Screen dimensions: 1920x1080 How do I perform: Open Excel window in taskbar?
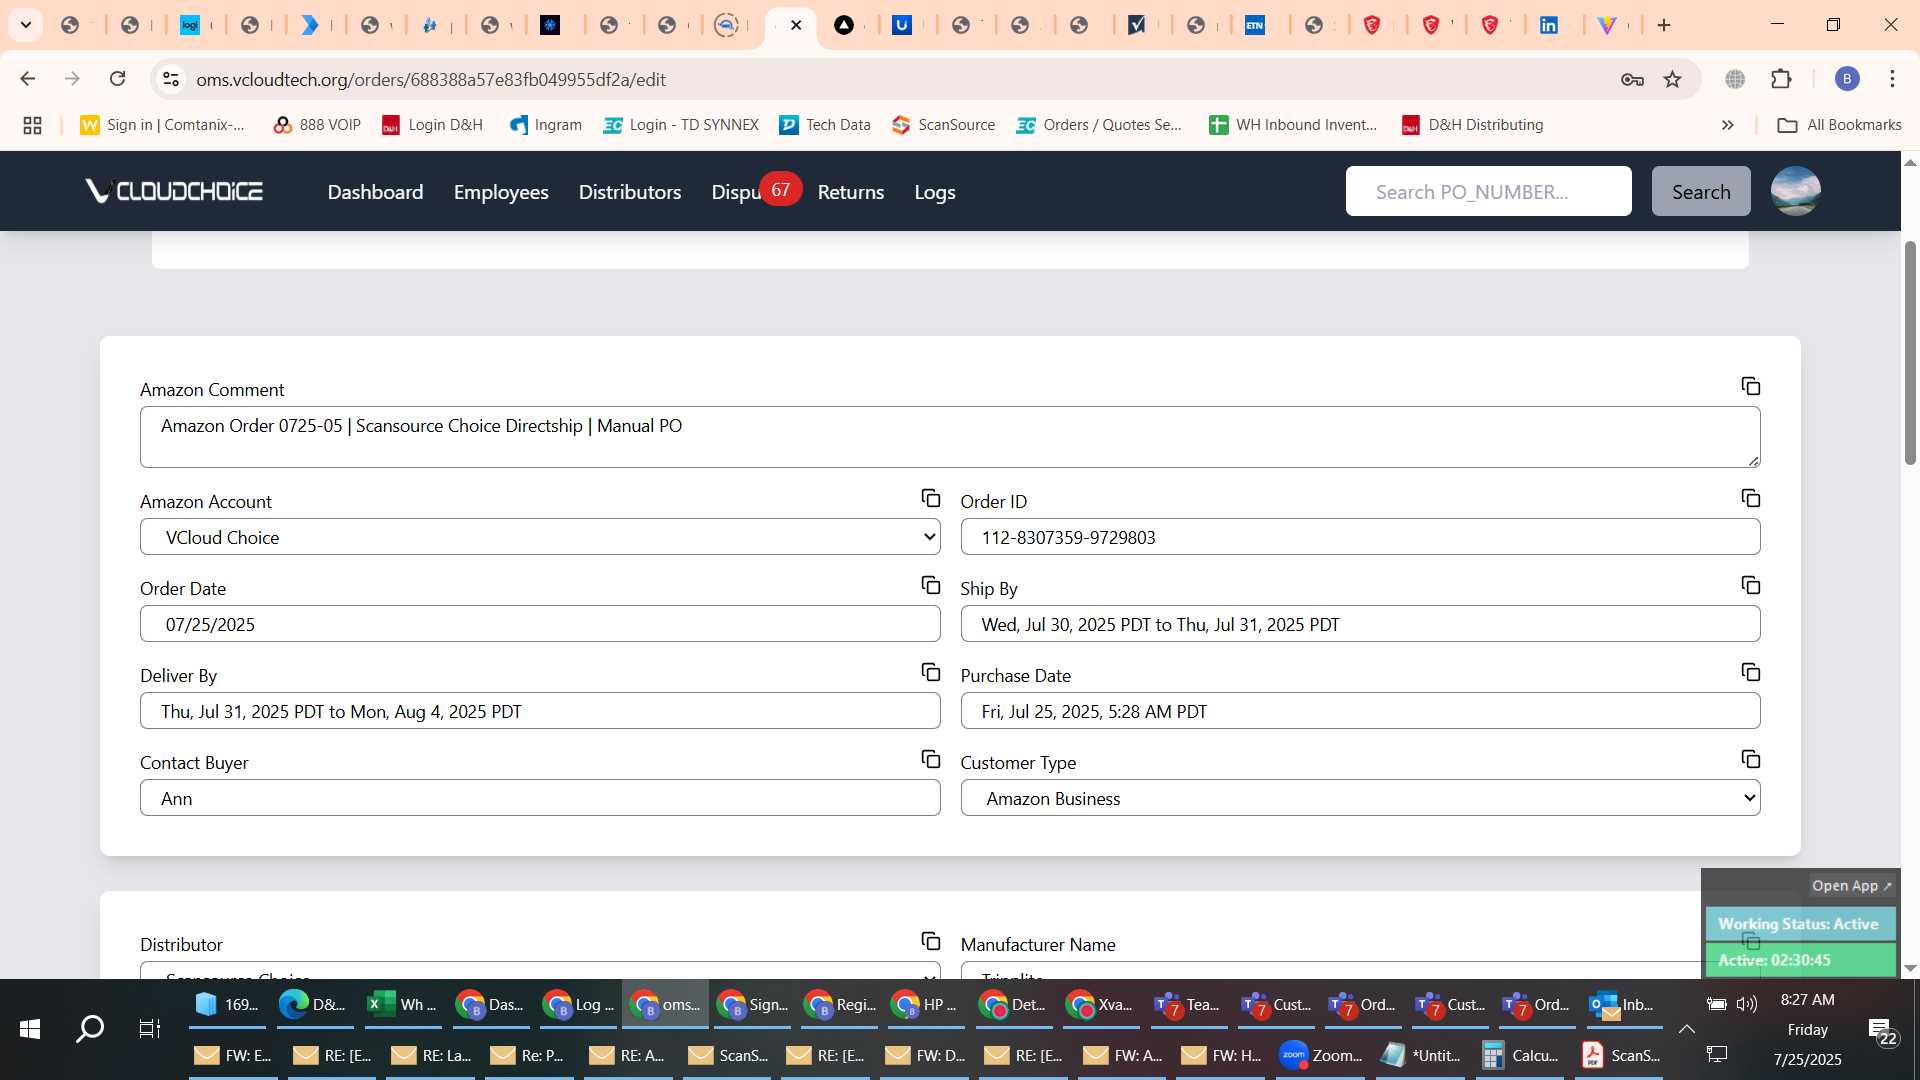click(x=401, y=1004)
